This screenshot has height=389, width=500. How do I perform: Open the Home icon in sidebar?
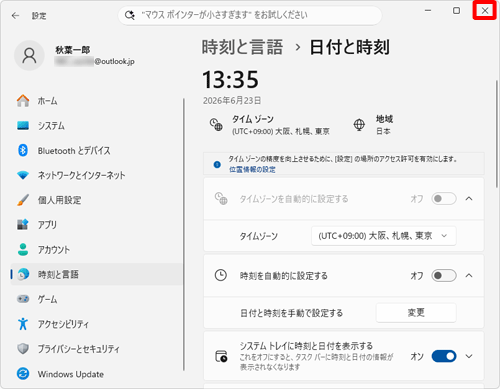click(23, 101)
